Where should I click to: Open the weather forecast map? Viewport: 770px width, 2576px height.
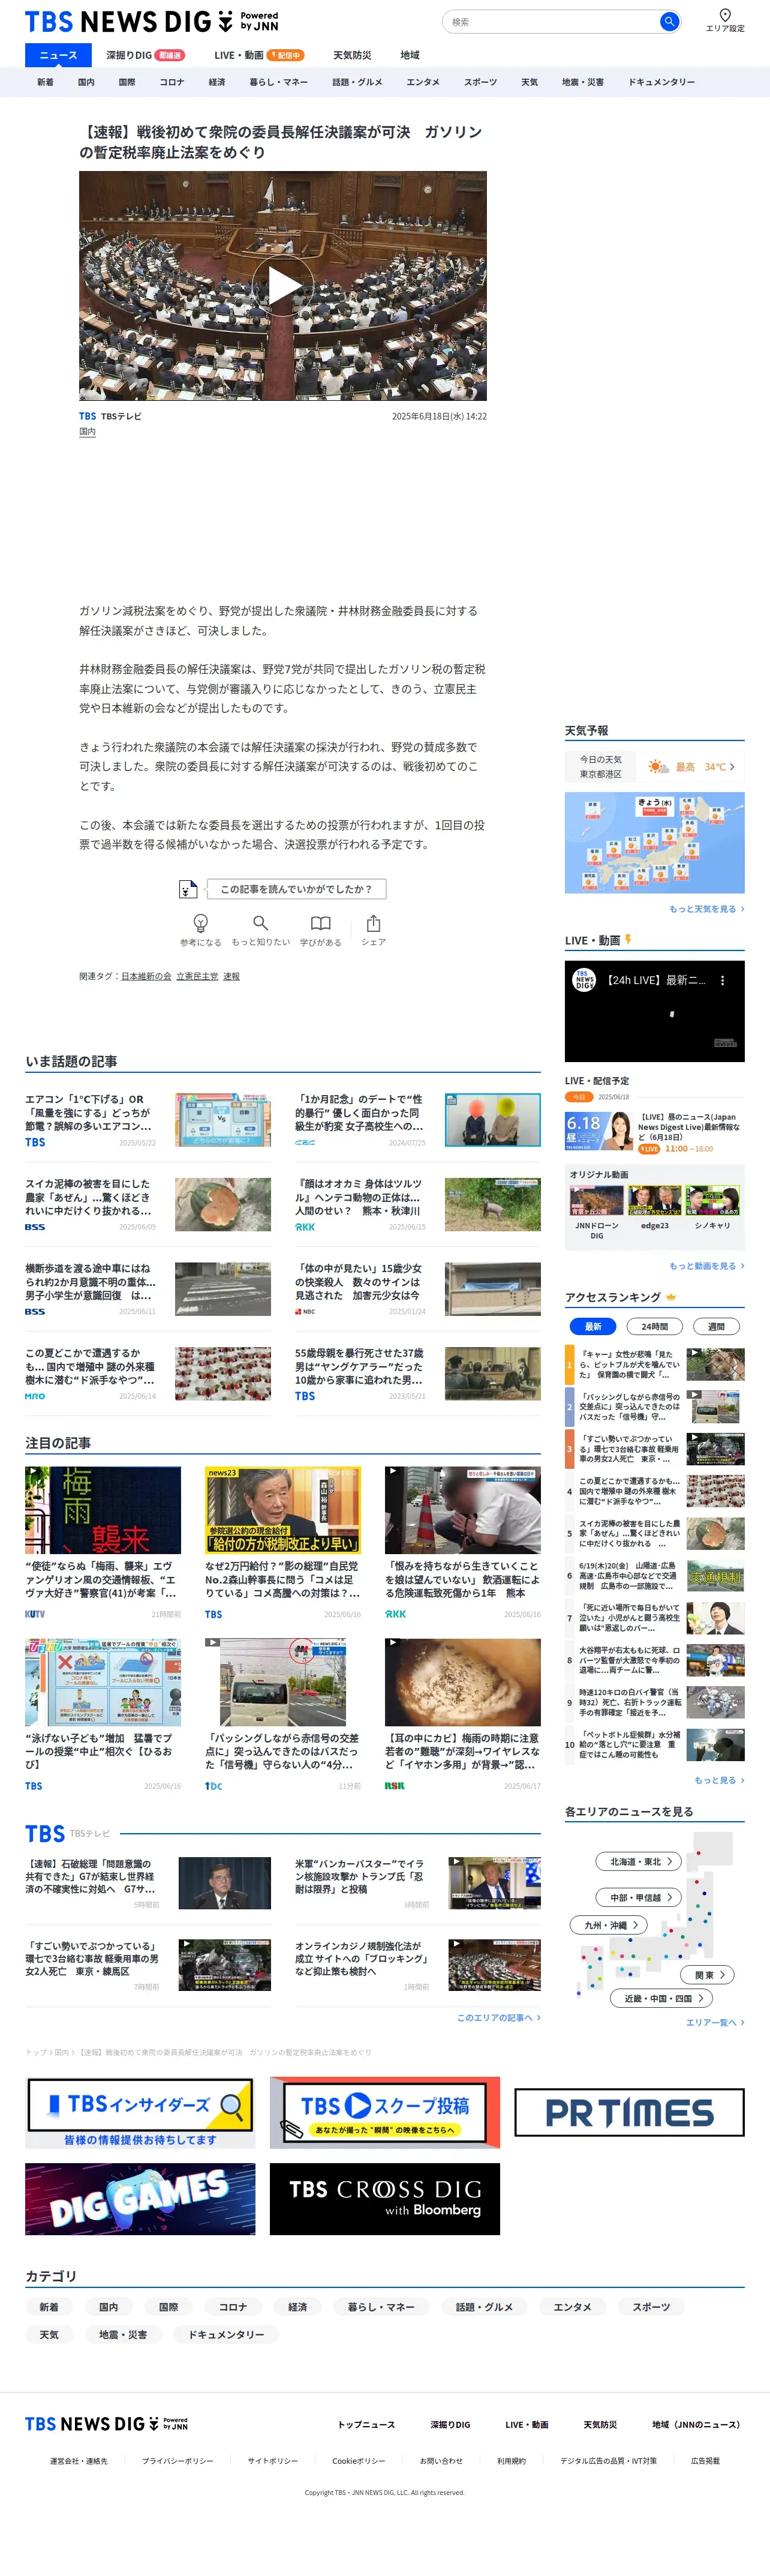pos(655,842)
